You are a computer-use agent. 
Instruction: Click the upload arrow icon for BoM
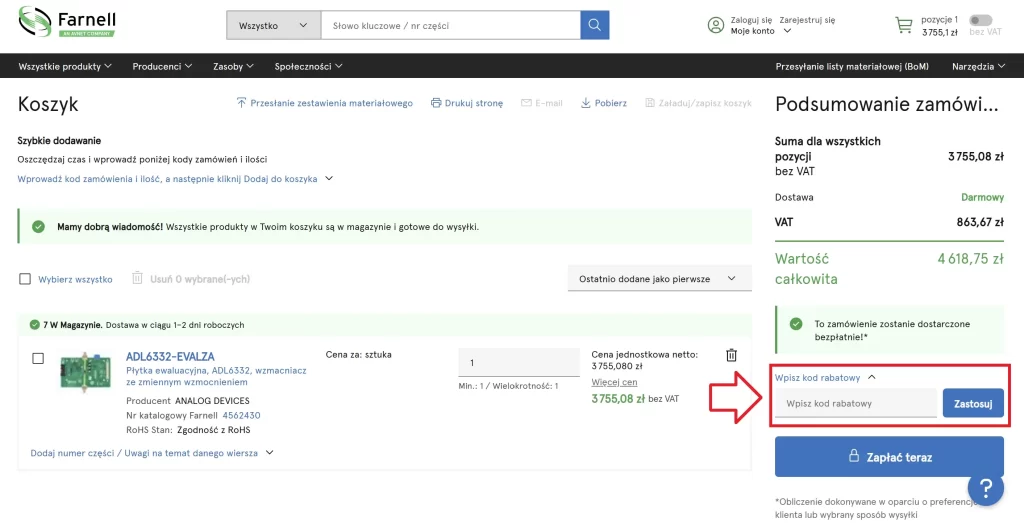coord(241,103)
